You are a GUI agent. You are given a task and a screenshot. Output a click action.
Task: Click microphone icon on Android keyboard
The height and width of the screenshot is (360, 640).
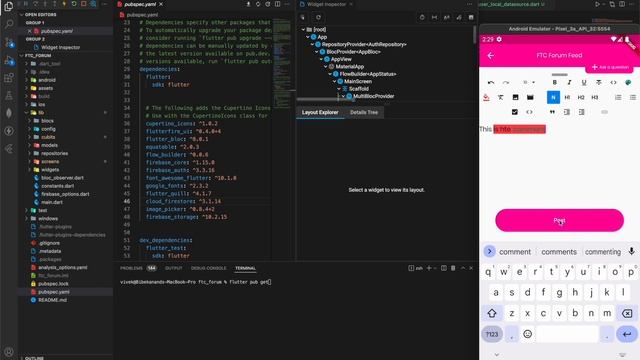pos(631,251)
